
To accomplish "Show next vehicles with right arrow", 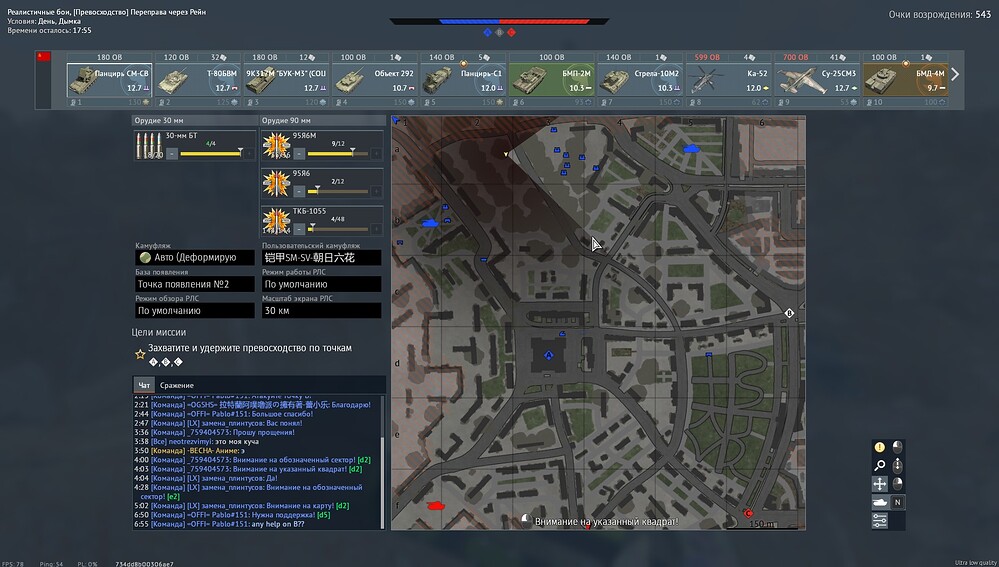I will (955, 75).
